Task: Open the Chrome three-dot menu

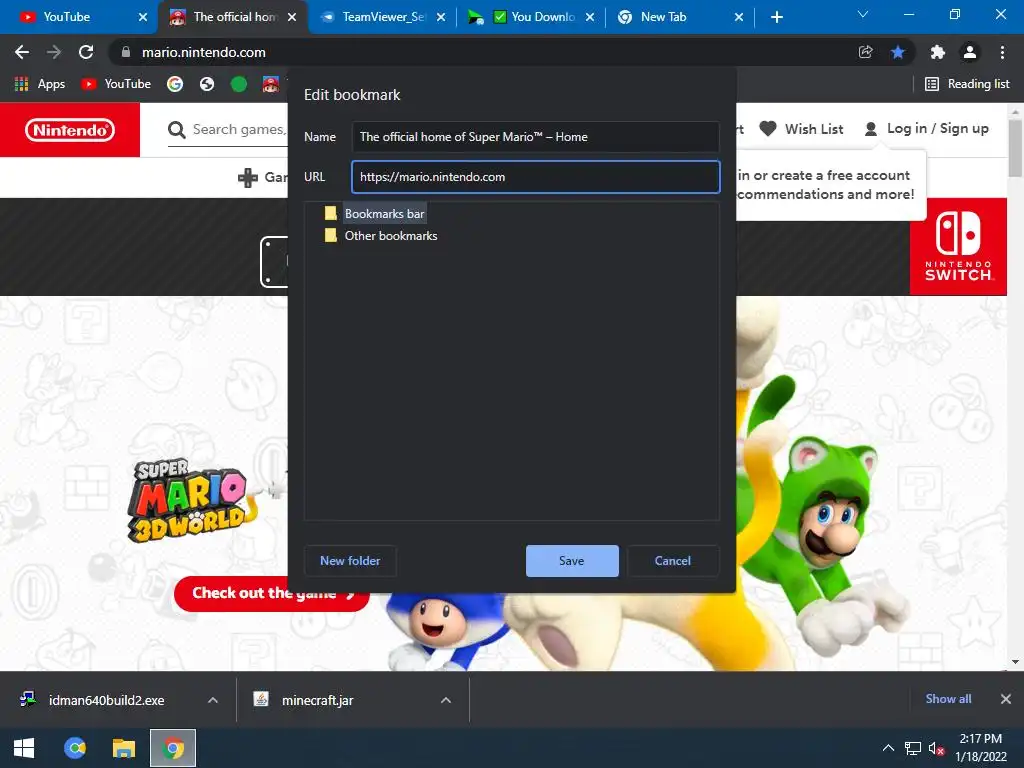Action: [1002, 52]
